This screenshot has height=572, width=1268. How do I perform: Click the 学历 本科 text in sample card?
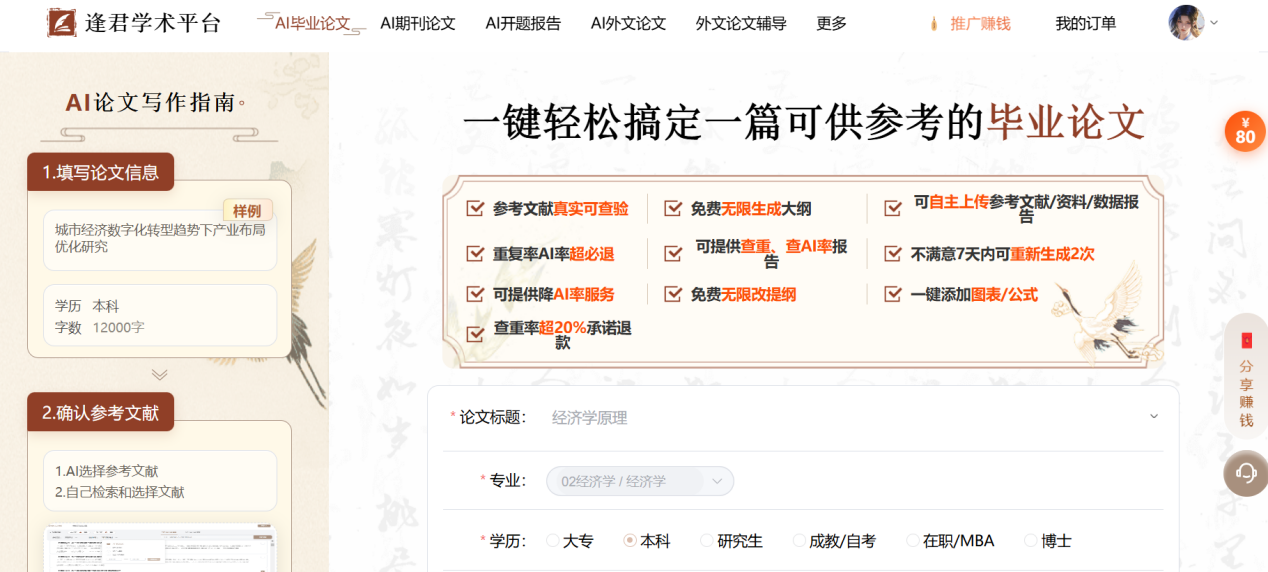coord(87,306)
